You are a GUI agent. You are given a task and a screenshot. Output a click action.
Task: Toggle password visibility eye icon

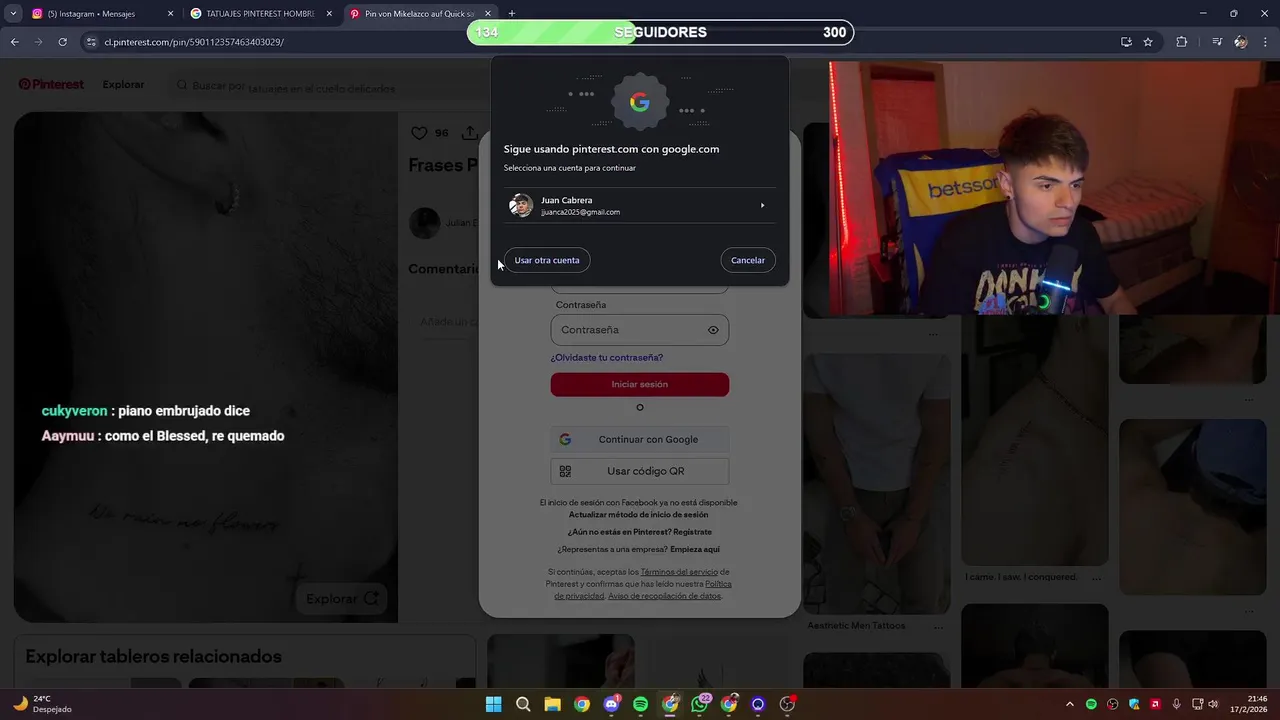pos(713,330)
